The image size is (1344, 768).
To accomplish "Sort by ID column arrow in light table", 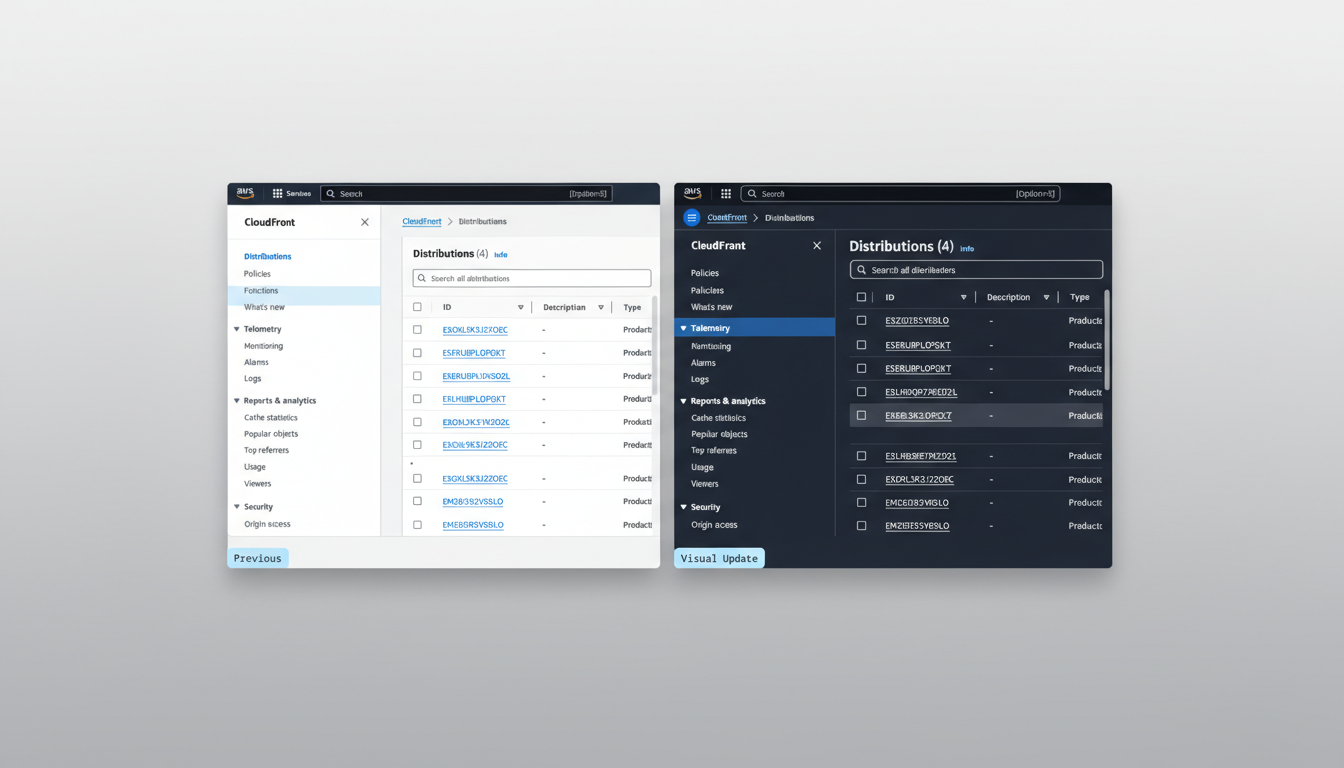I will point(520,308).
